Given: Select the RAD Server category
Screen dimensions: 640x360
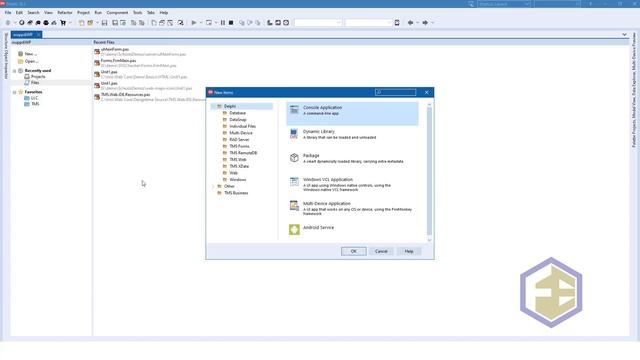Looking at the screenshot, I should point(239,140).
